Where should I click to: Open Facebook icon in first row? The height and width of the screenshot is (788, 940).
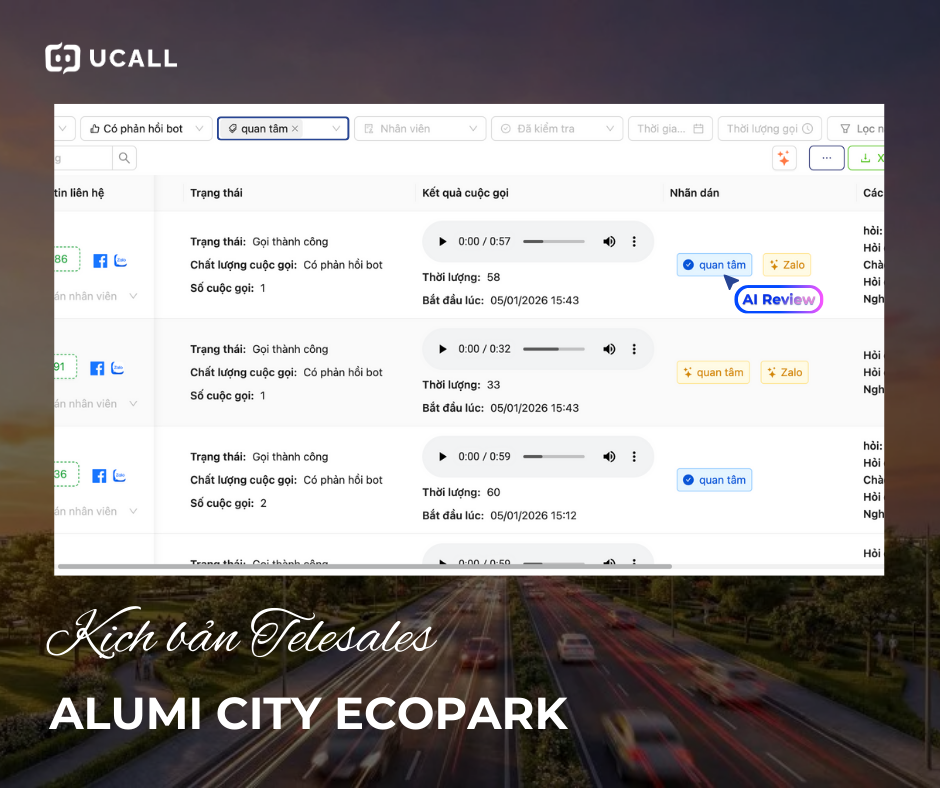100,261
